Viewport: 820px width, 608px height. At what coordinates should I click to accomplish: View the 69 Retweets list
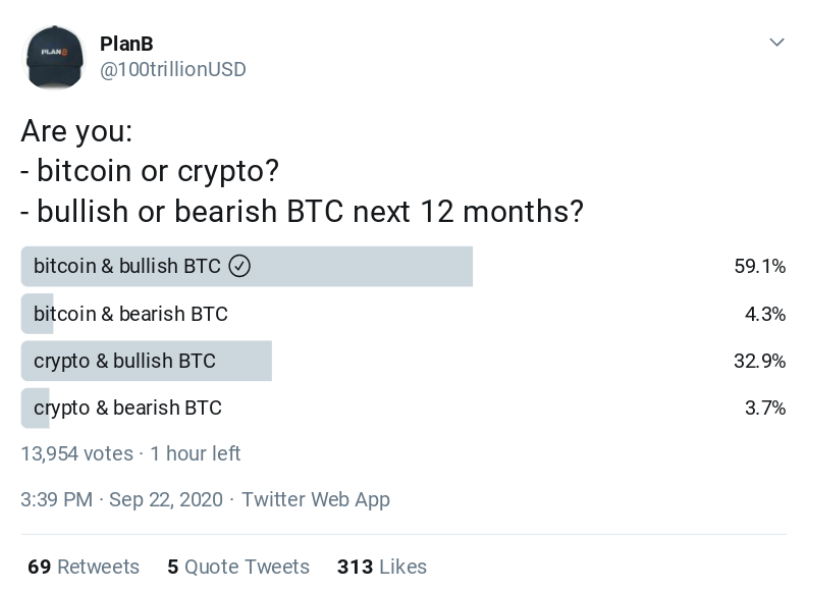tap(83, 567)
